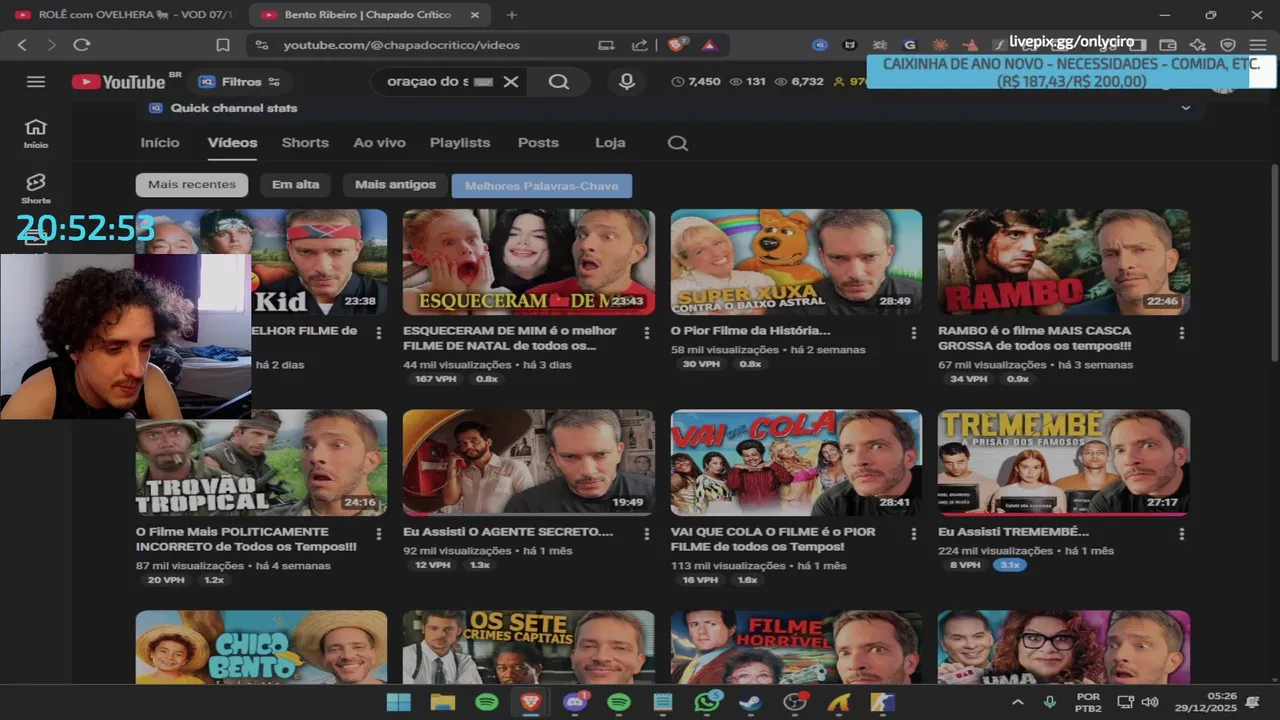Open the Ao vivo tab

(379, 143)
